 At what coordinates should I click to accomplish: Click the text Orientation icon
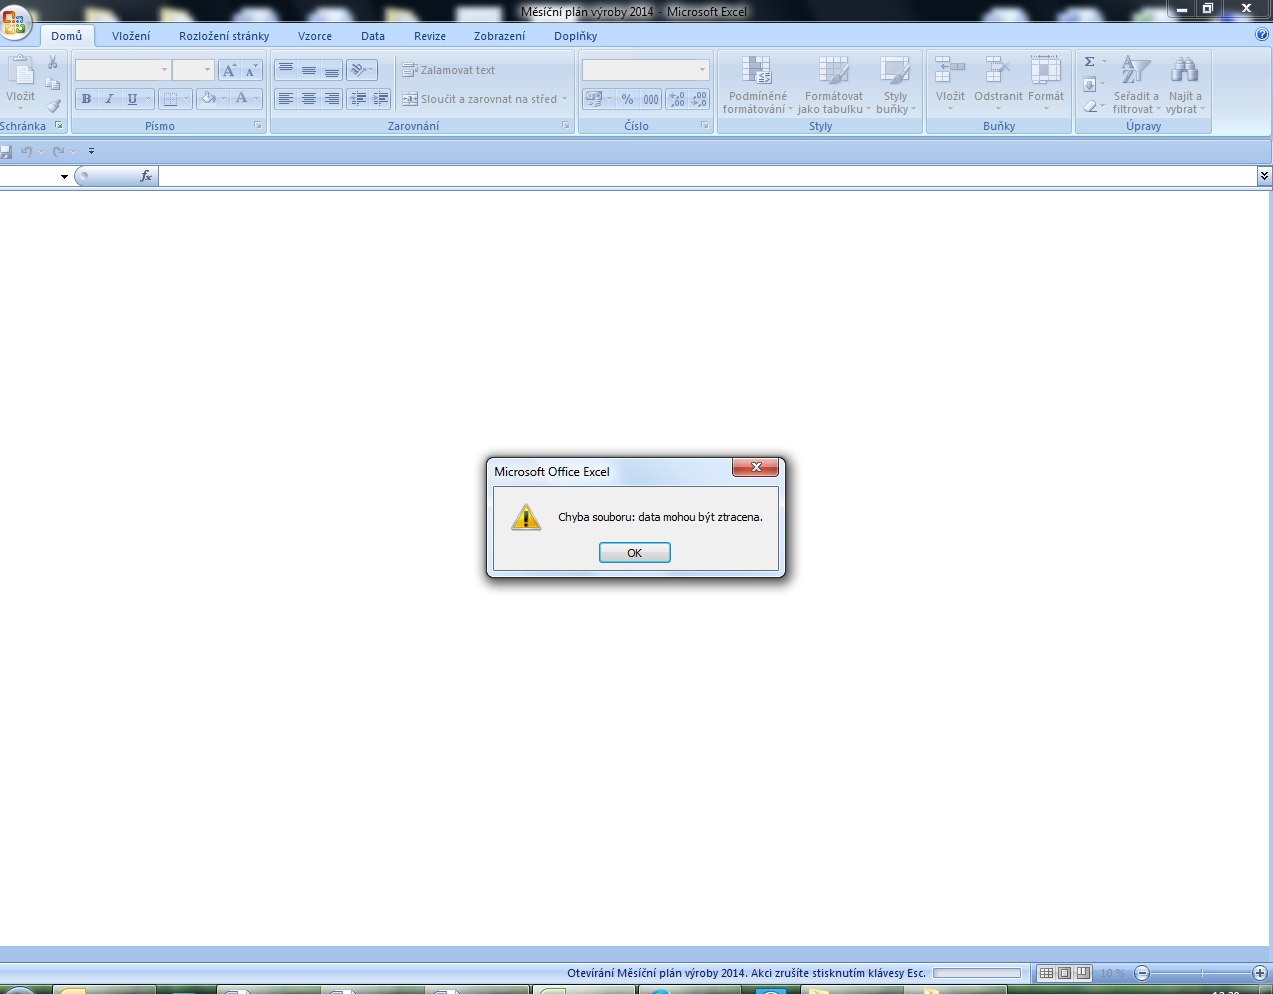pos(358,70)
